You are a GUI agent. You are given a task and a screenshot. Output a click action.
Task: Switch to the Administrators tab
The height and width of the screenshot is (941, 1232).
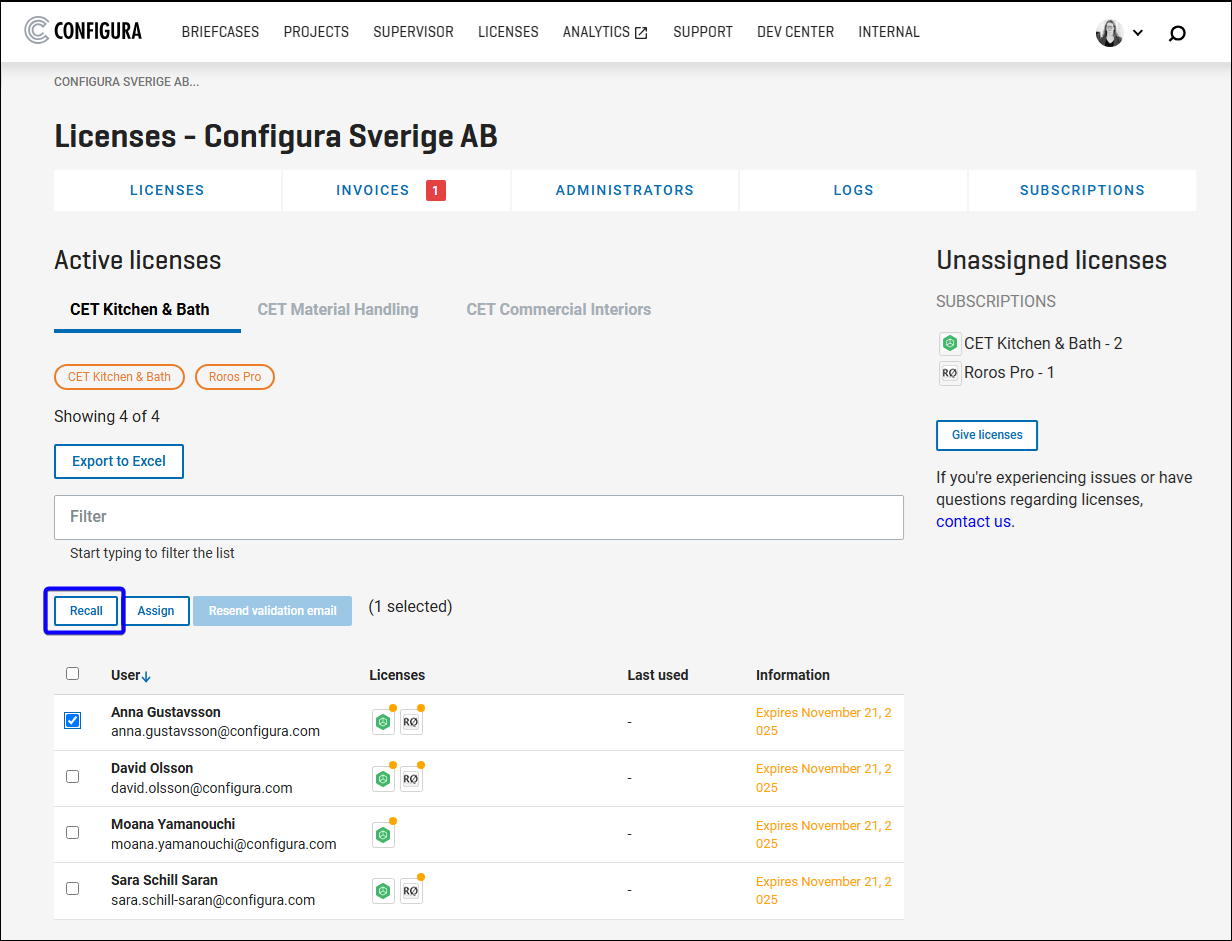tap(625, 190)
